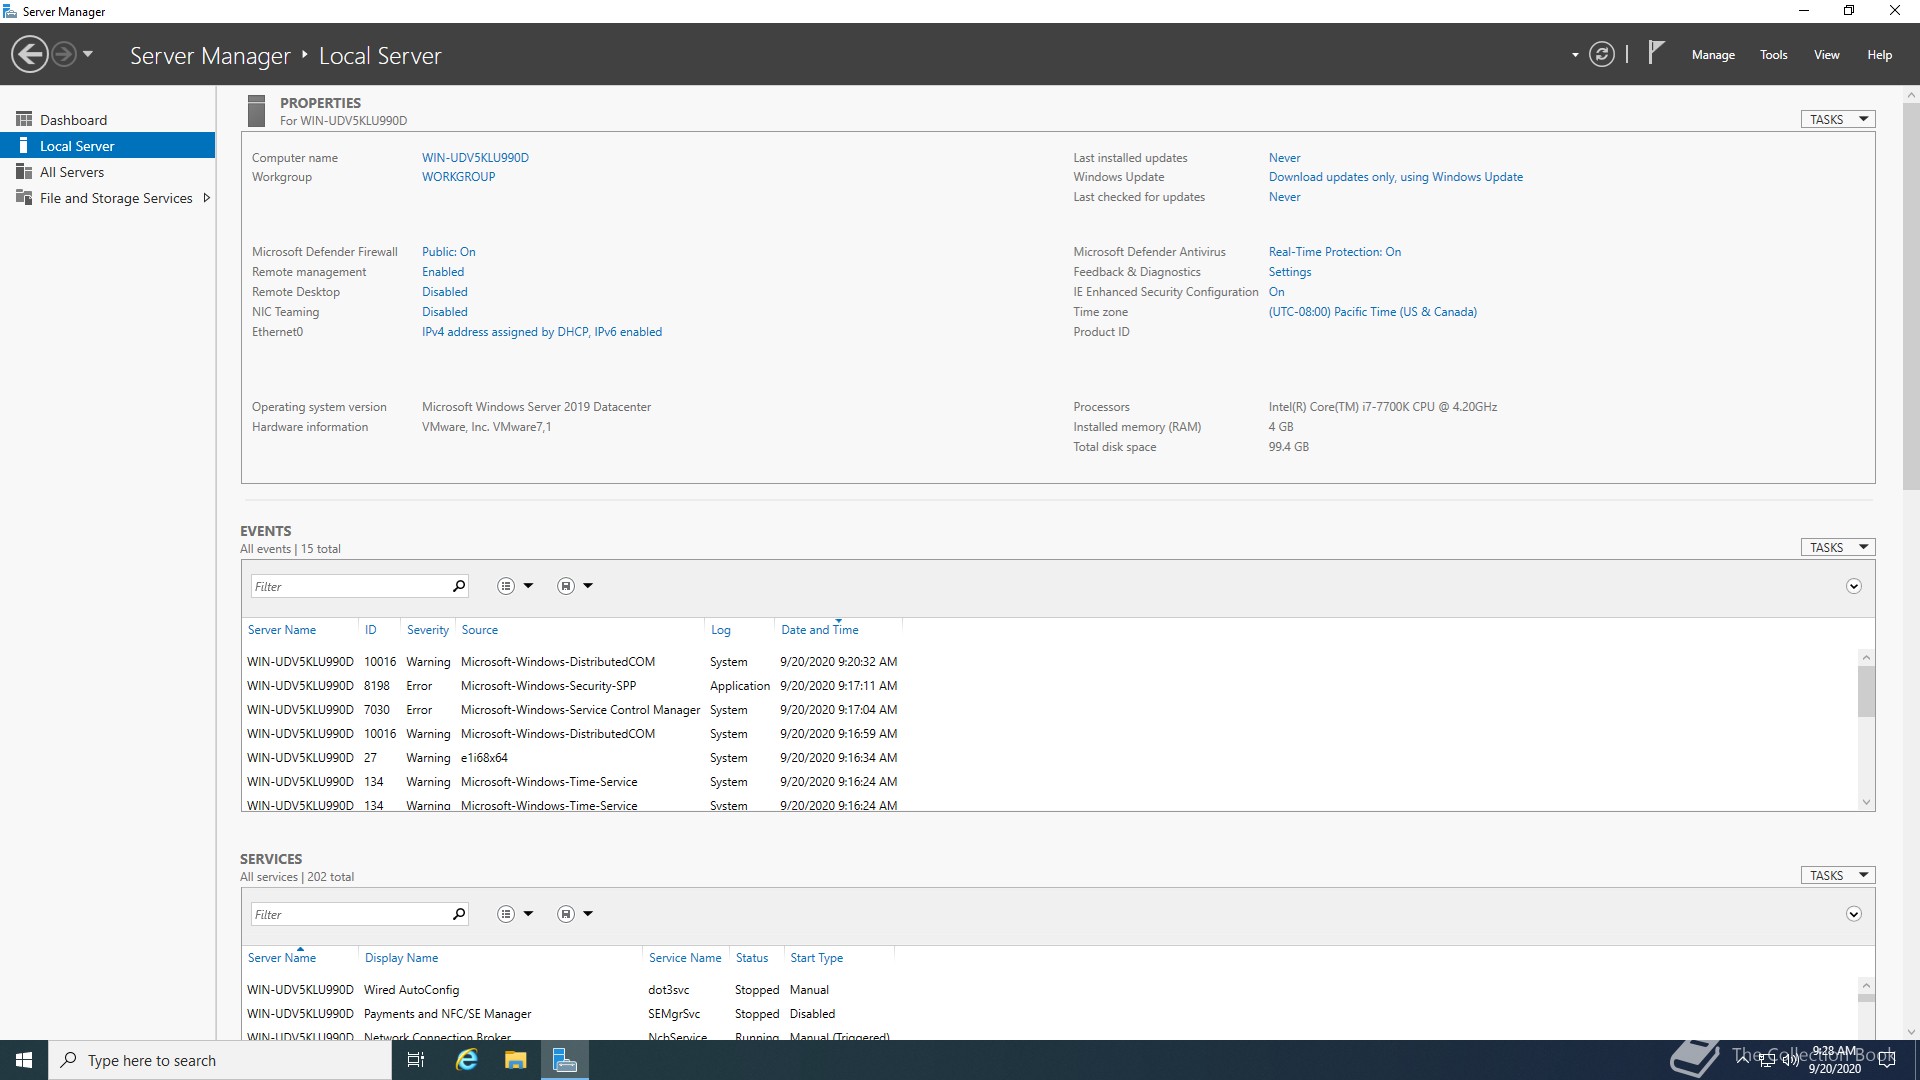Viewport: 1920px width, 1080px height.
Task: Open the navigation history dropdown arrow
Action: point(88,54)
